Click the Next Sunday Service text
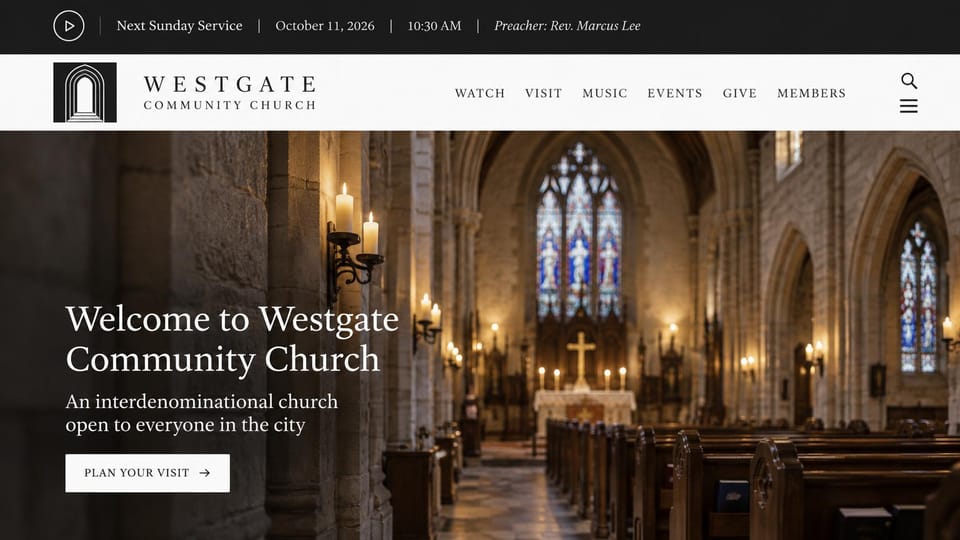960x540 pixels. coord(179,26)
